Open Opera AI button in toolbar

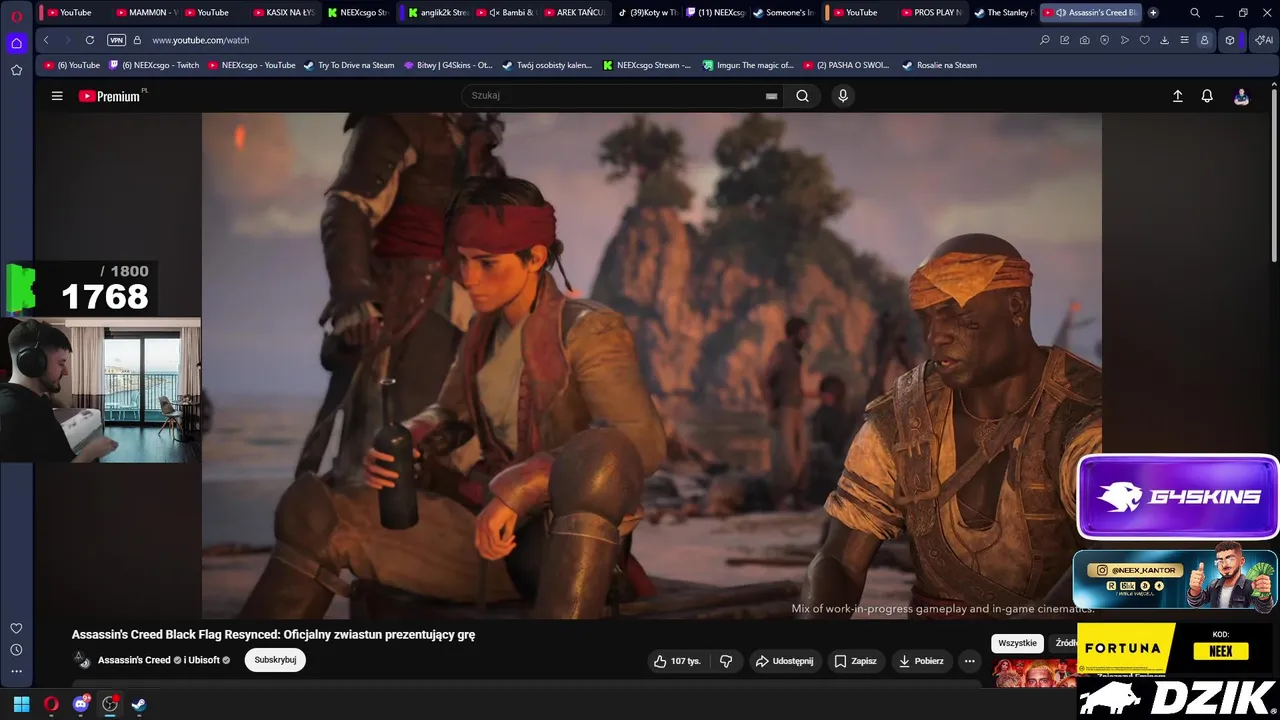[x=1264, y=40]
